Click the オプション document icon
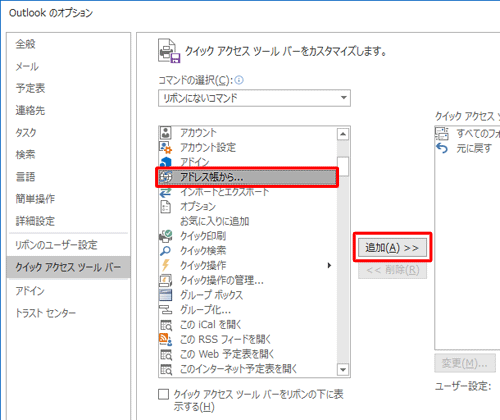This screenshot has width=500, height=420. coord(166,207)
